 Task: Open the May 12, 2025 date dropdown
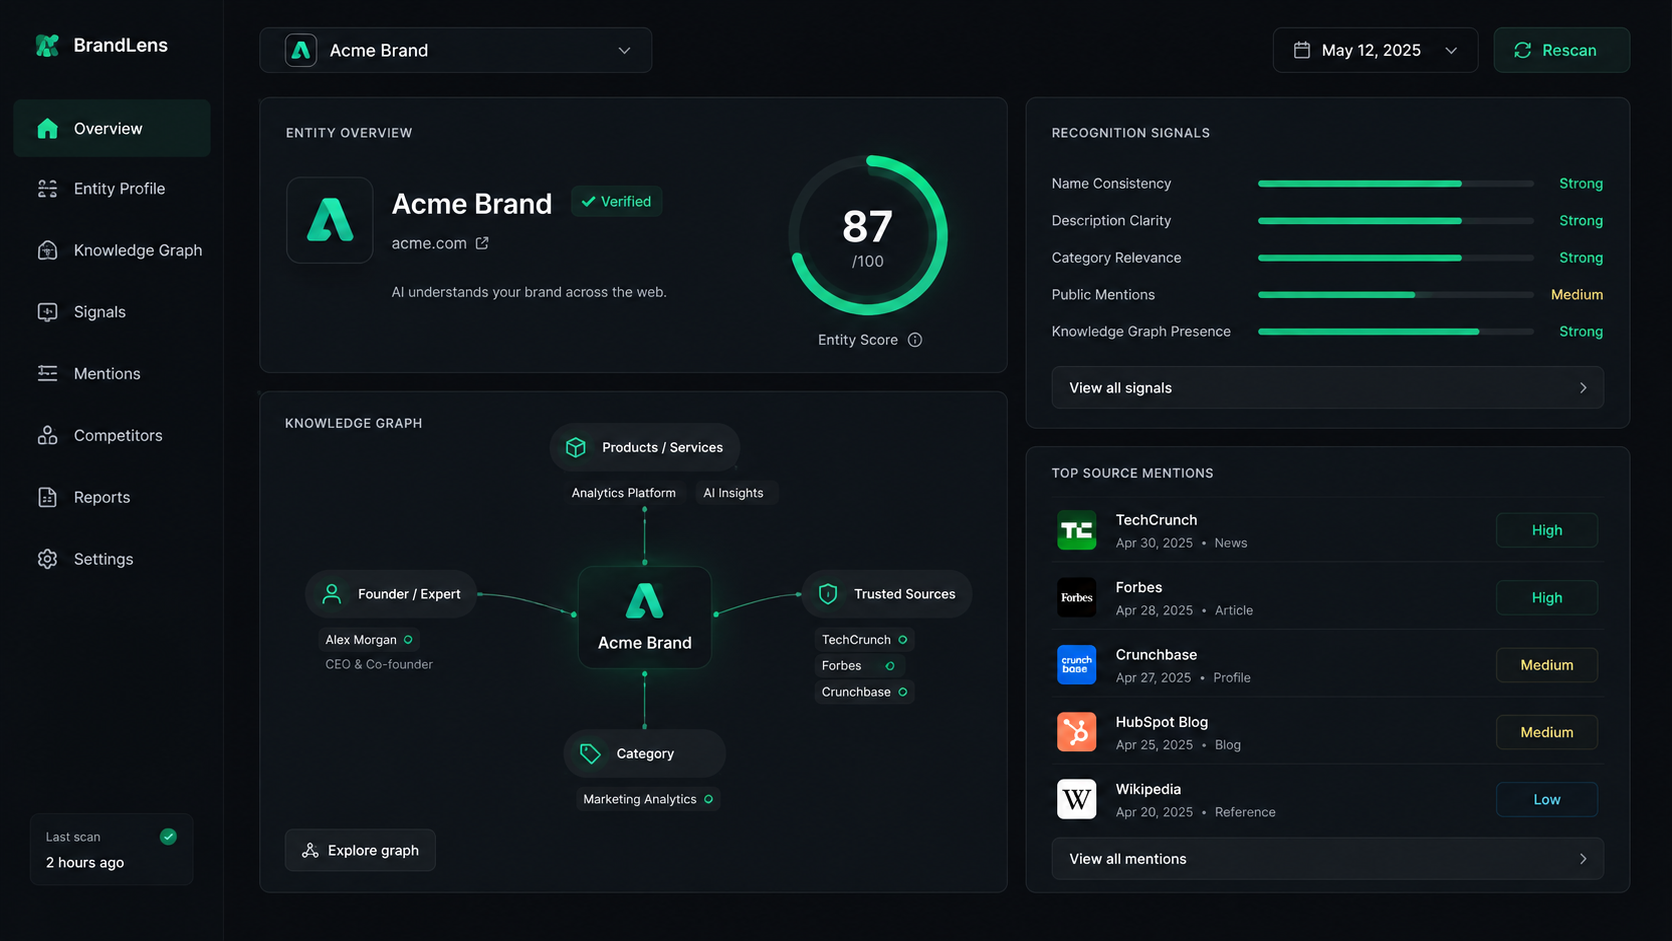click(x=1375, y=50)
